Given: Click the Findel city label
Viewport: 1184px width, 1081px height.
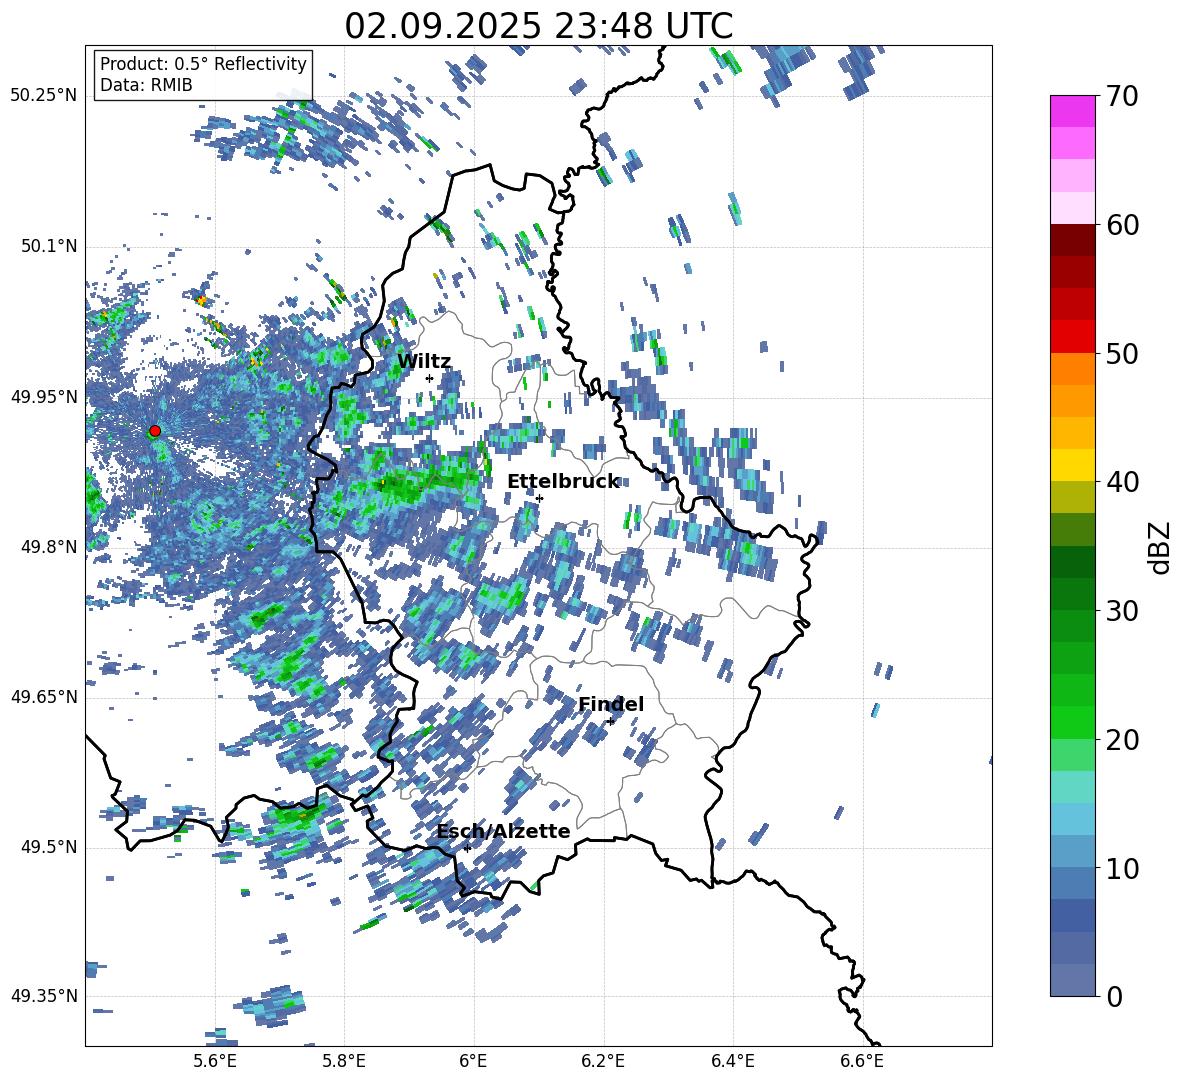Looking at the screenshot, I should pyautogui.click(x=611, y=704).
